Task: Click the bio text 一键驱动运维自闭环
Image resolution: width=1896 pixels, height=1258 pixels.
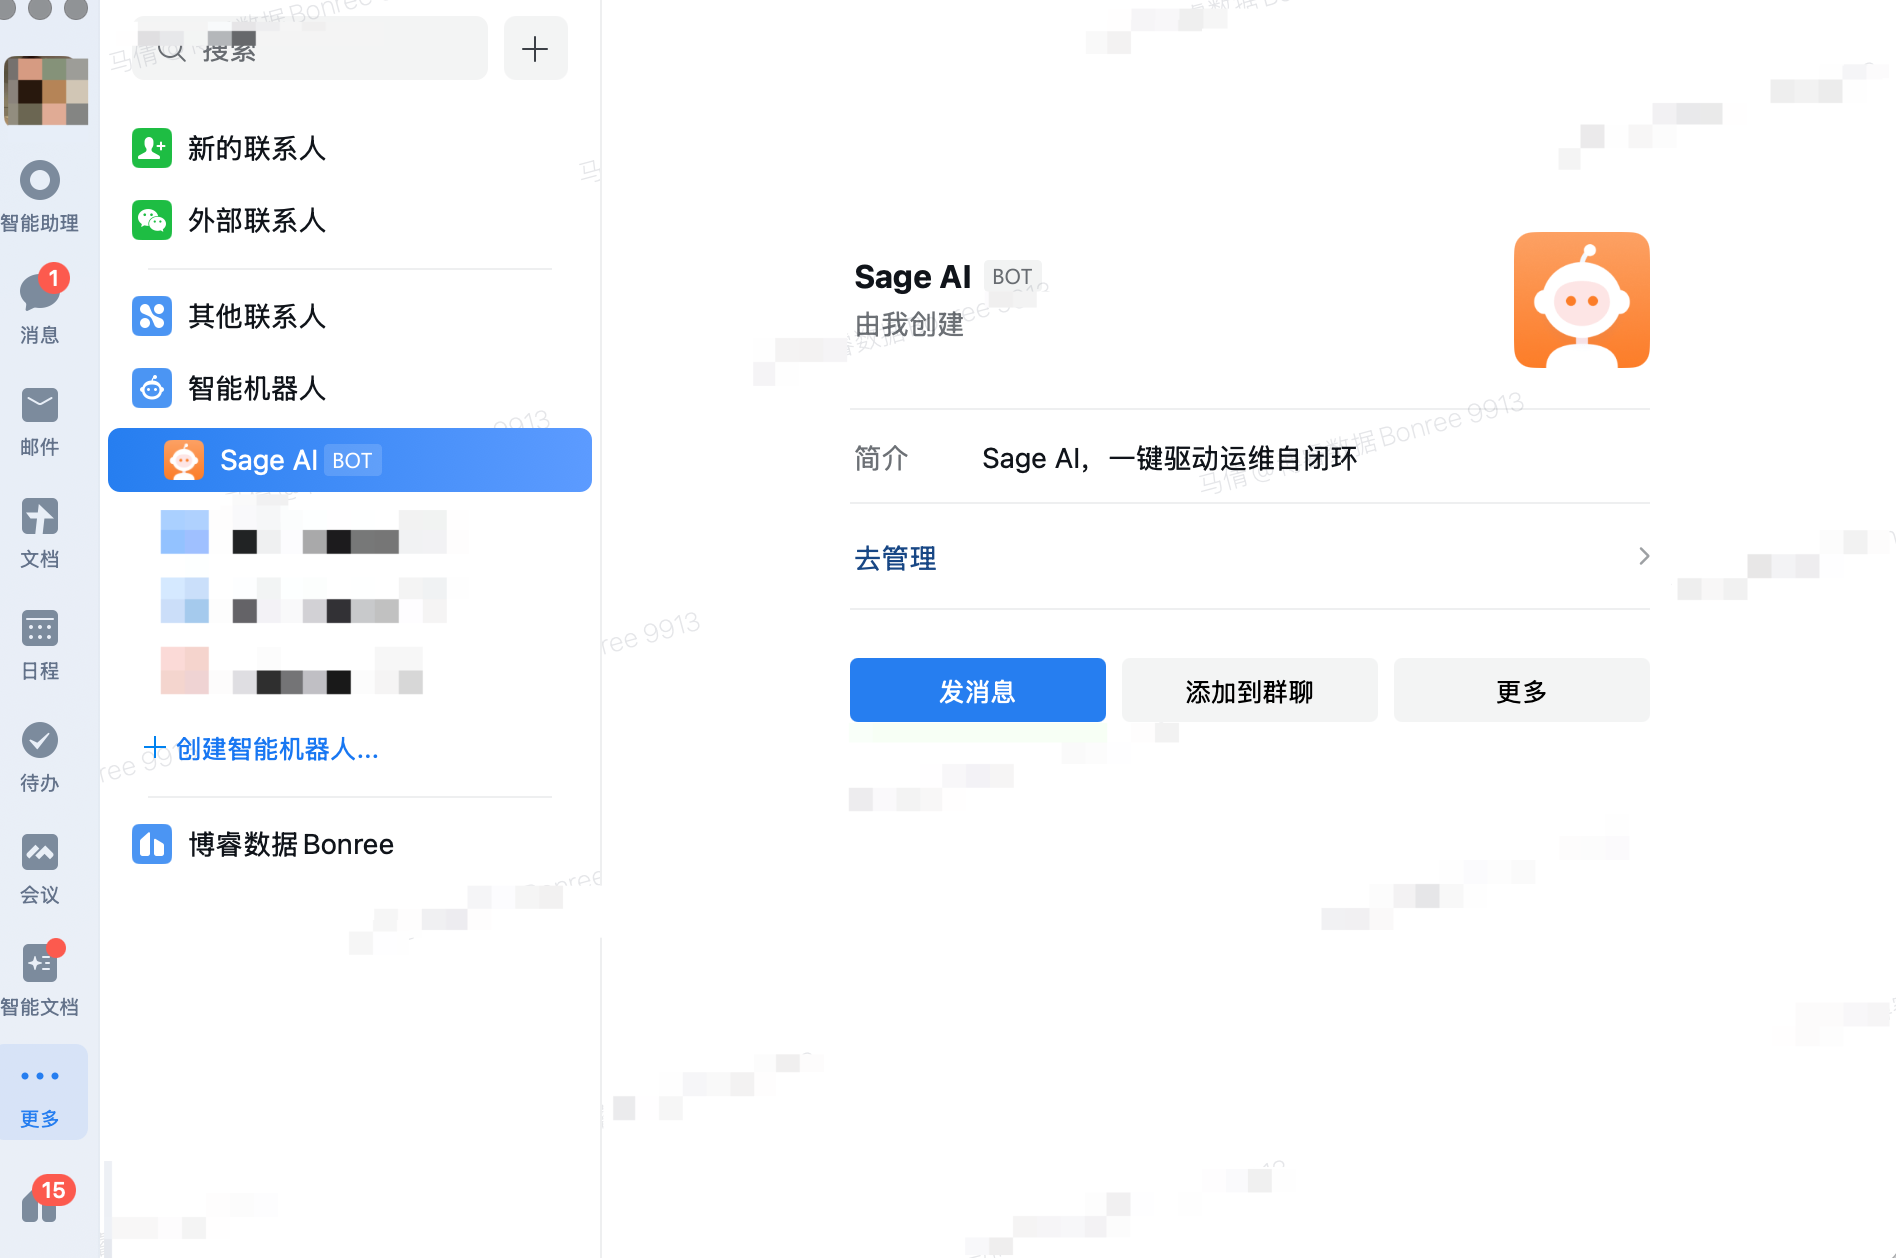Action: click(1233, 459)
